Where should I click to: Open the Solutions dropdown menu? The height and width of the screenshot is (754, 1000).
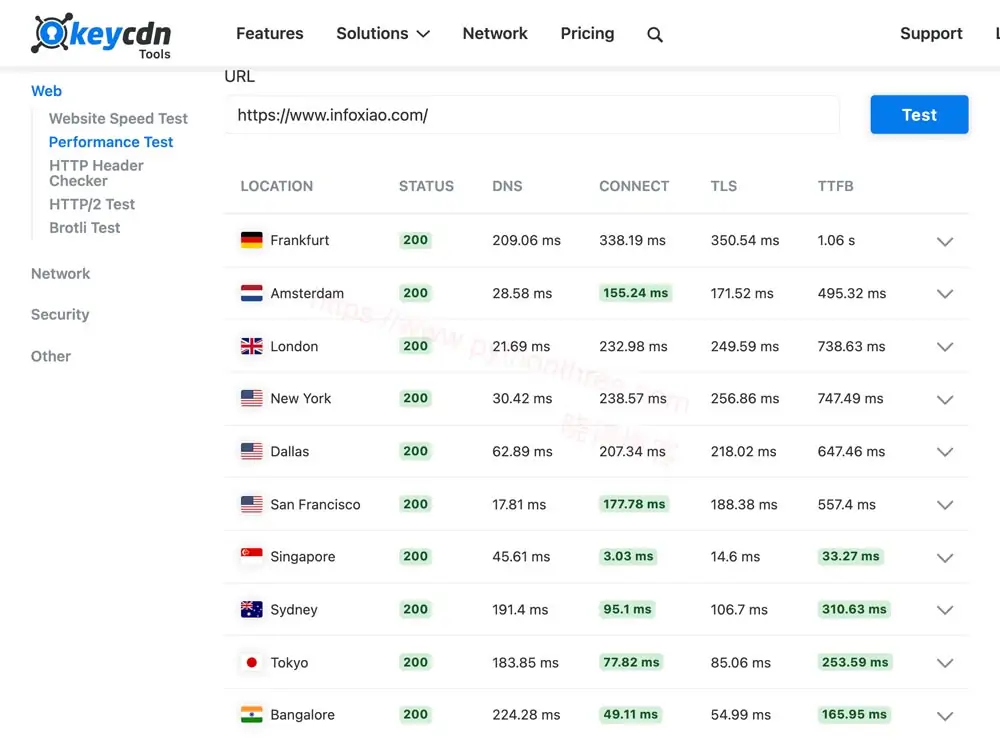(x=382, y=34)
